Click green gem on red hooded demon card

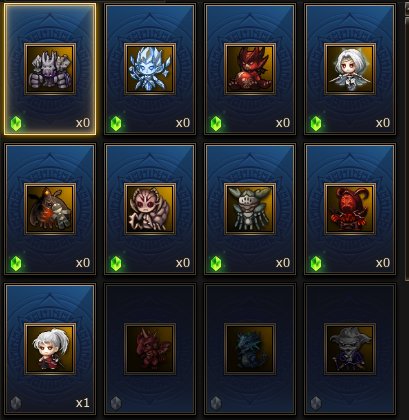coord(316,264)
